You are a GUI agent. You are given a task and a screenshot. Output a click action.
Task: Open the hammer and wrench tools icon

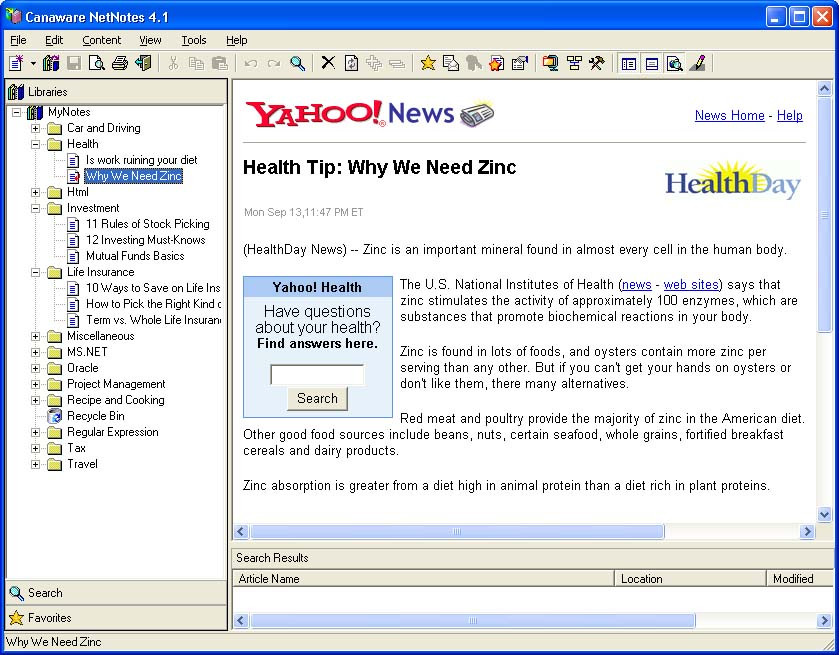tap(597, 63)
